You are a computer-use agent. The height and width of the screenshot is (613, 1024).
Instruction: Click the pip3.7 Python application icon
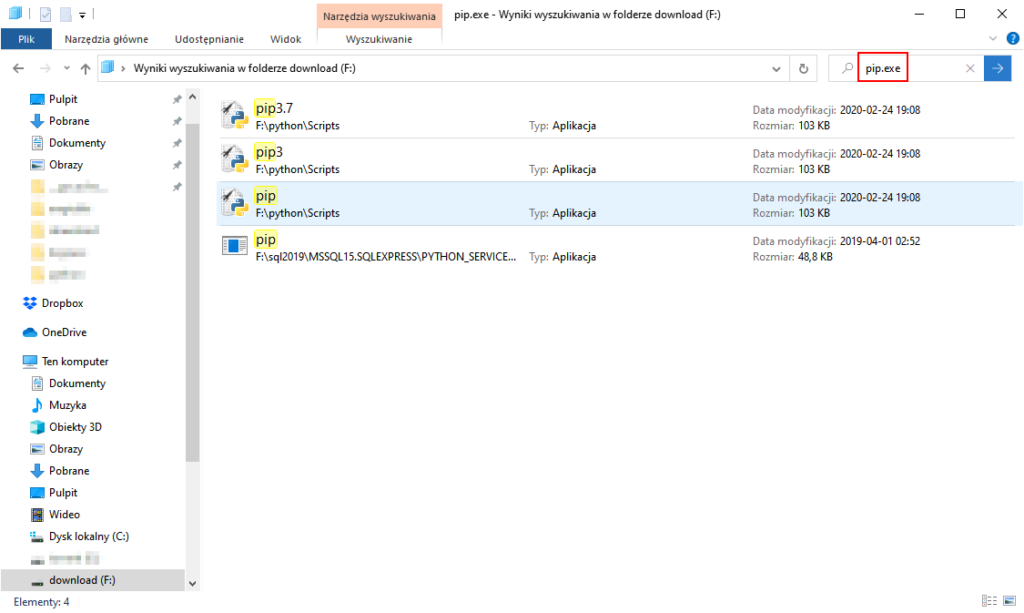click(233, 115)
